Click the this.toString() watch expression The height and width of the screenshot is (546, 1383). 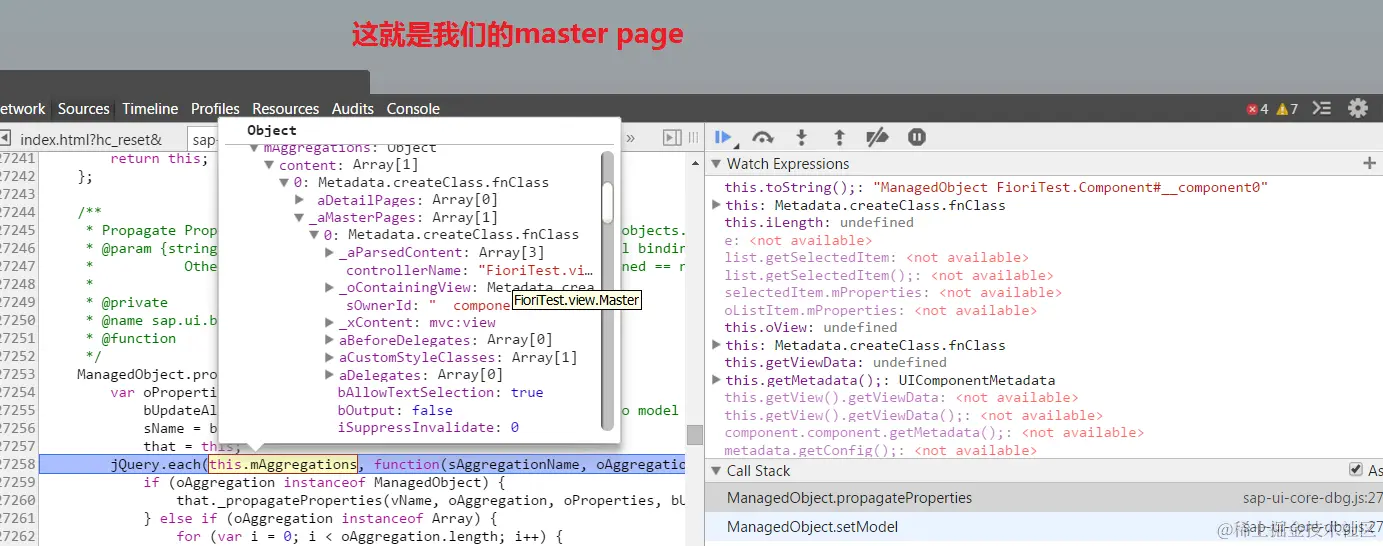click(996, 187)
